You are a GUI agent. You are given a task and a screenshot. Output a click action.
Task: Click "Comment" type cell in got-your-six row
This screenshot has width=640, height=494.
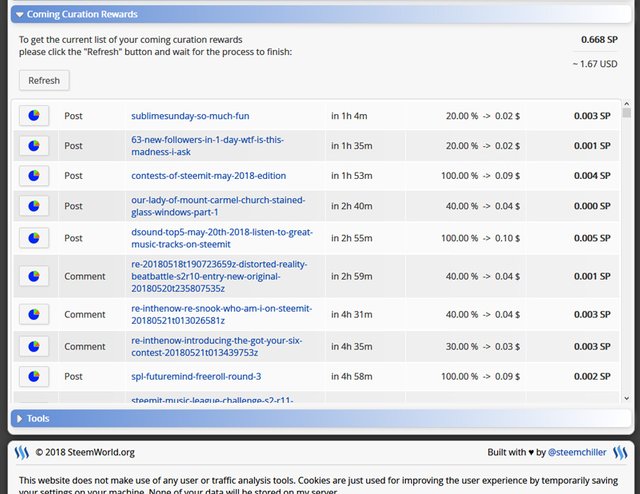click(85, 347)
